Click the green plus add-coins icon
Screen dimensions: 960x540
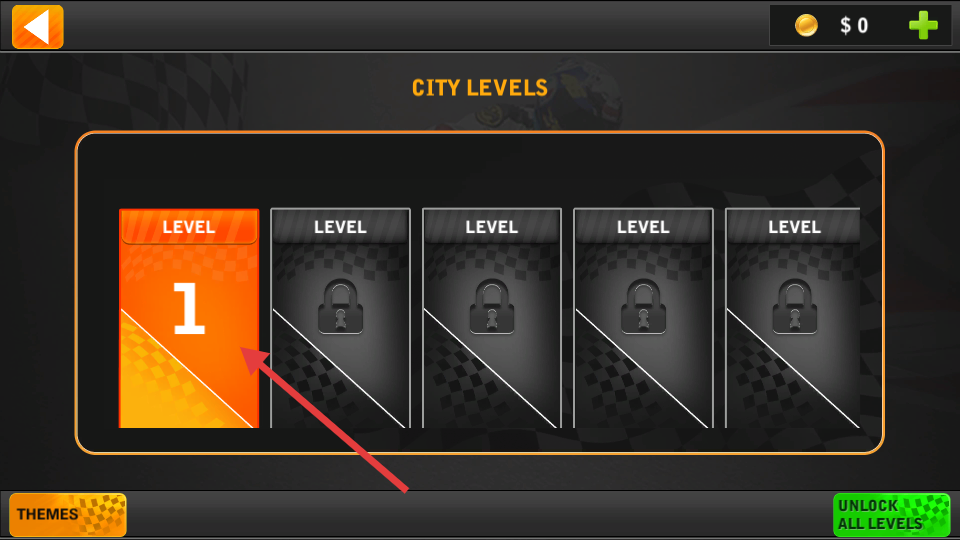coord(923,25)
